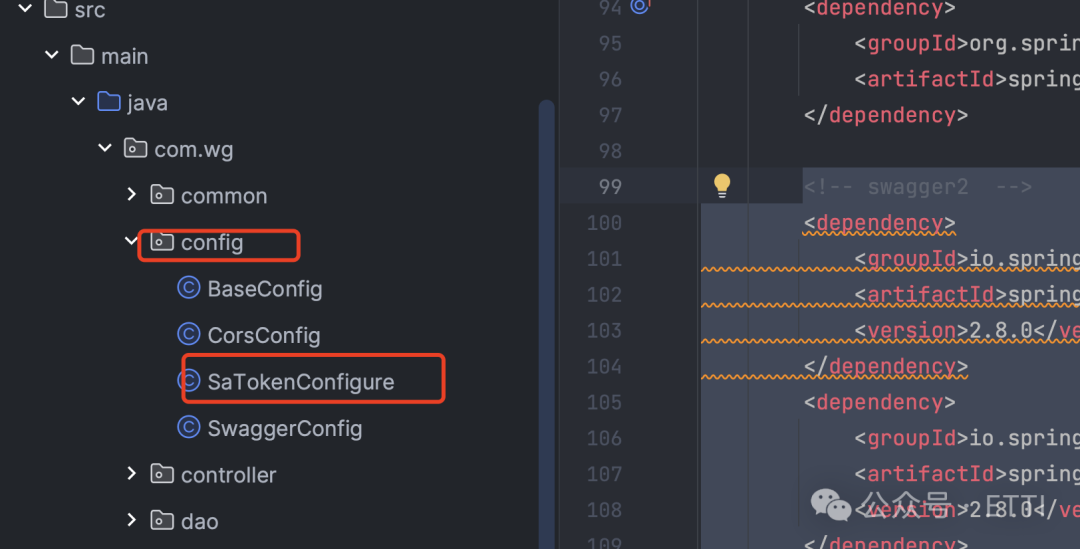Click the SaTokenConfigure class icon
Viewport: 1080px width, 549px height.
[x=188, y=381]
